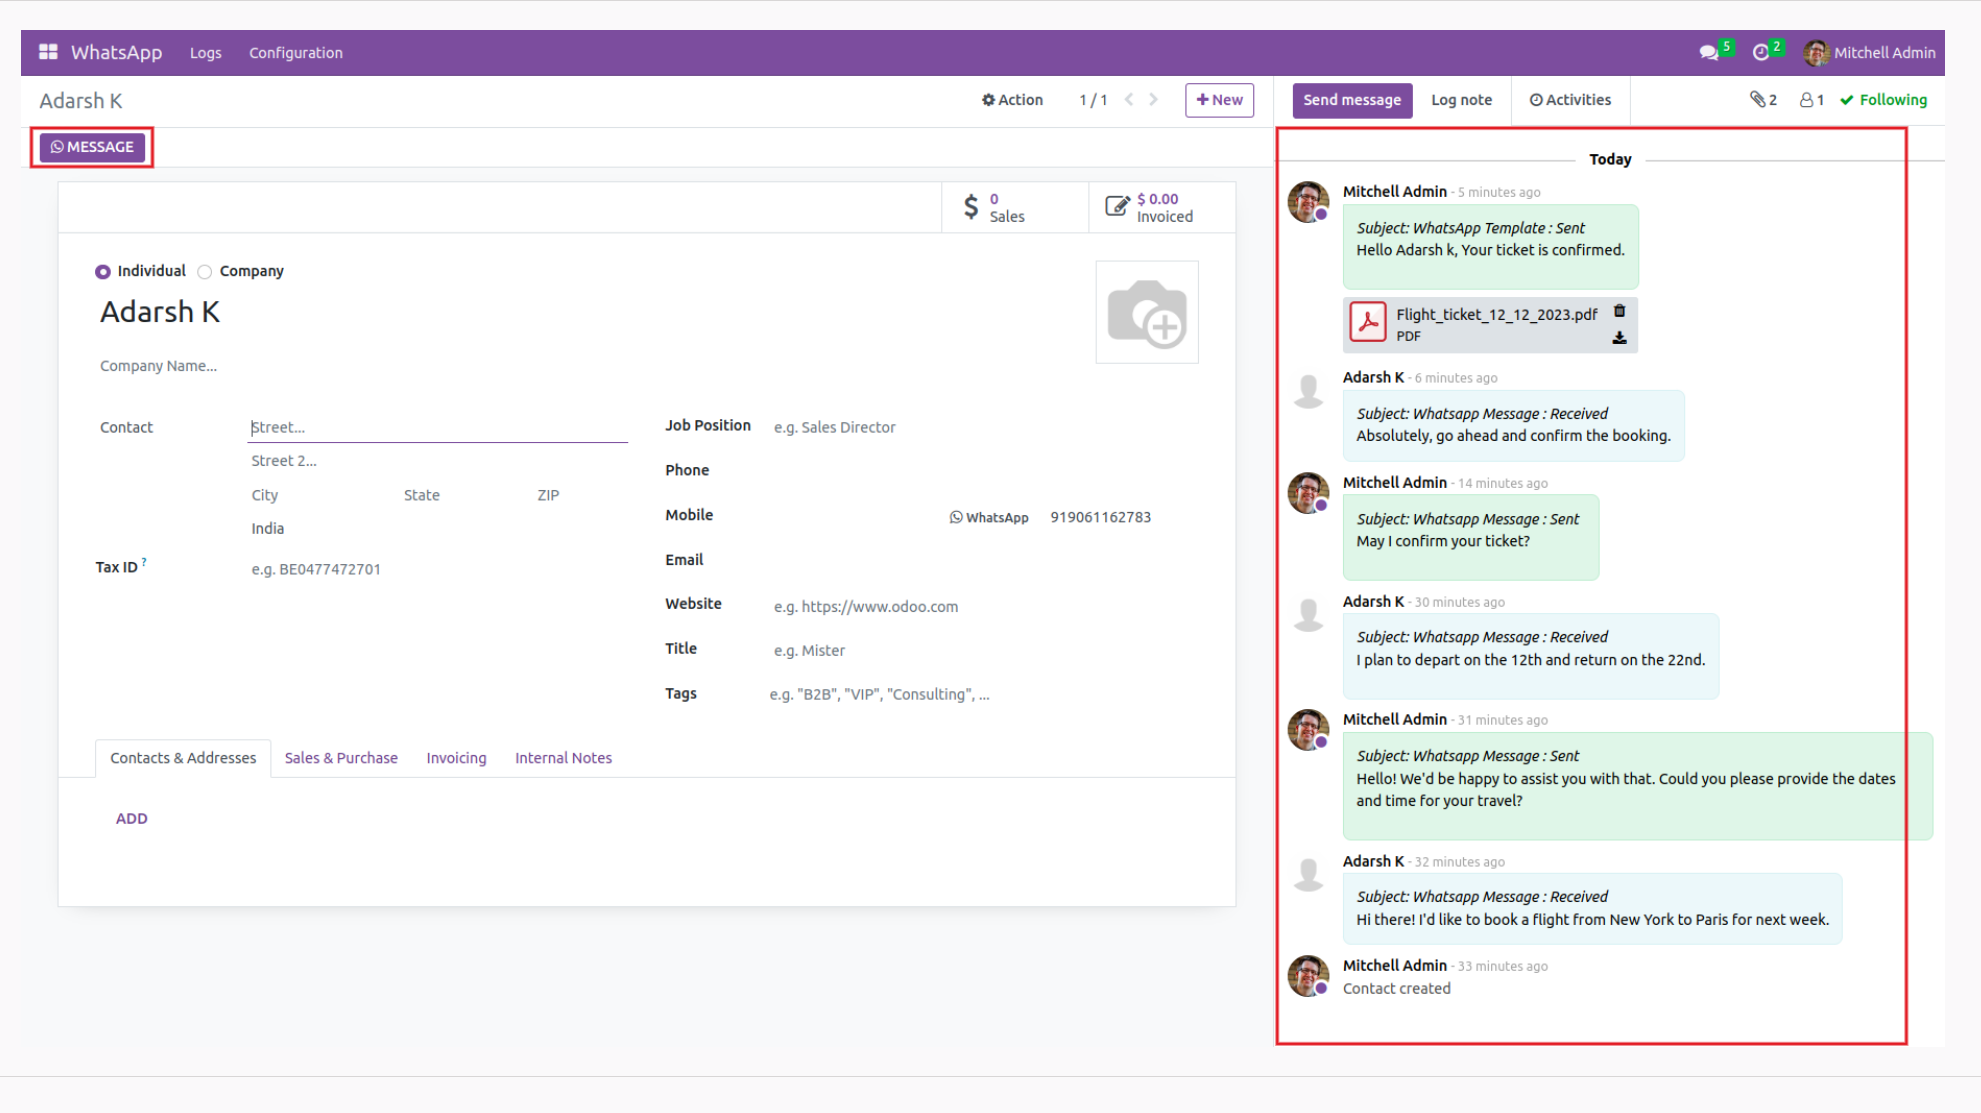This screenshot has width=1981, height=1113.
Task: Select the Company radio button
Action: click(x=204, y=271)
